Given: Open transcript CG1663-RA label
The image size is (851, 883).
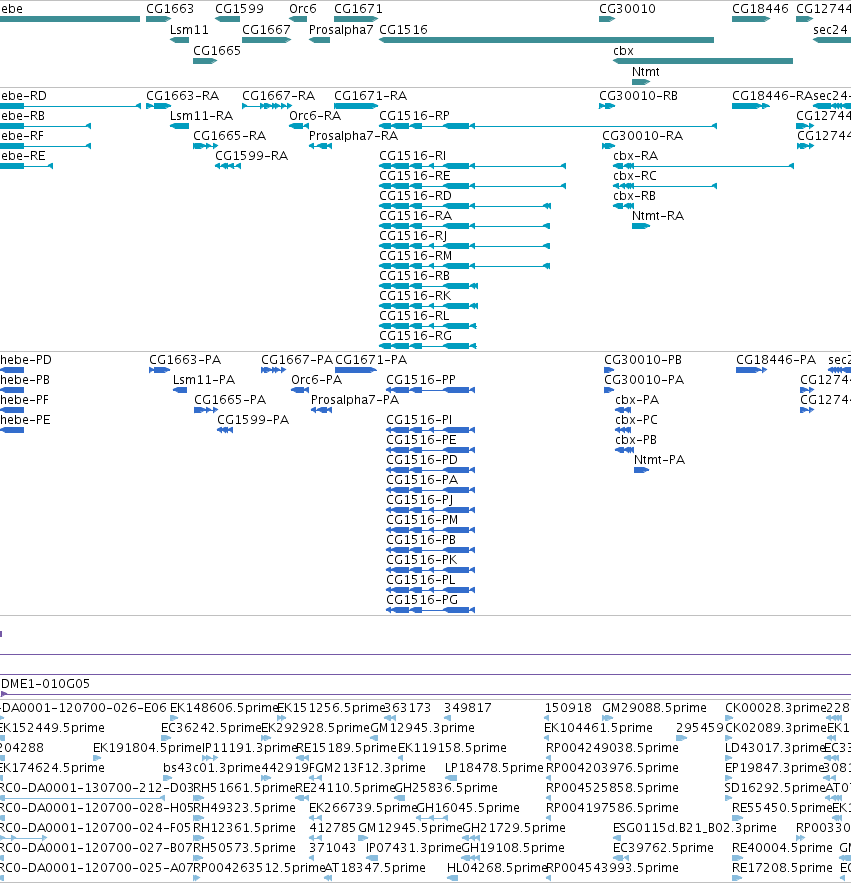Looking at the screenshot, I should point(182,96).
